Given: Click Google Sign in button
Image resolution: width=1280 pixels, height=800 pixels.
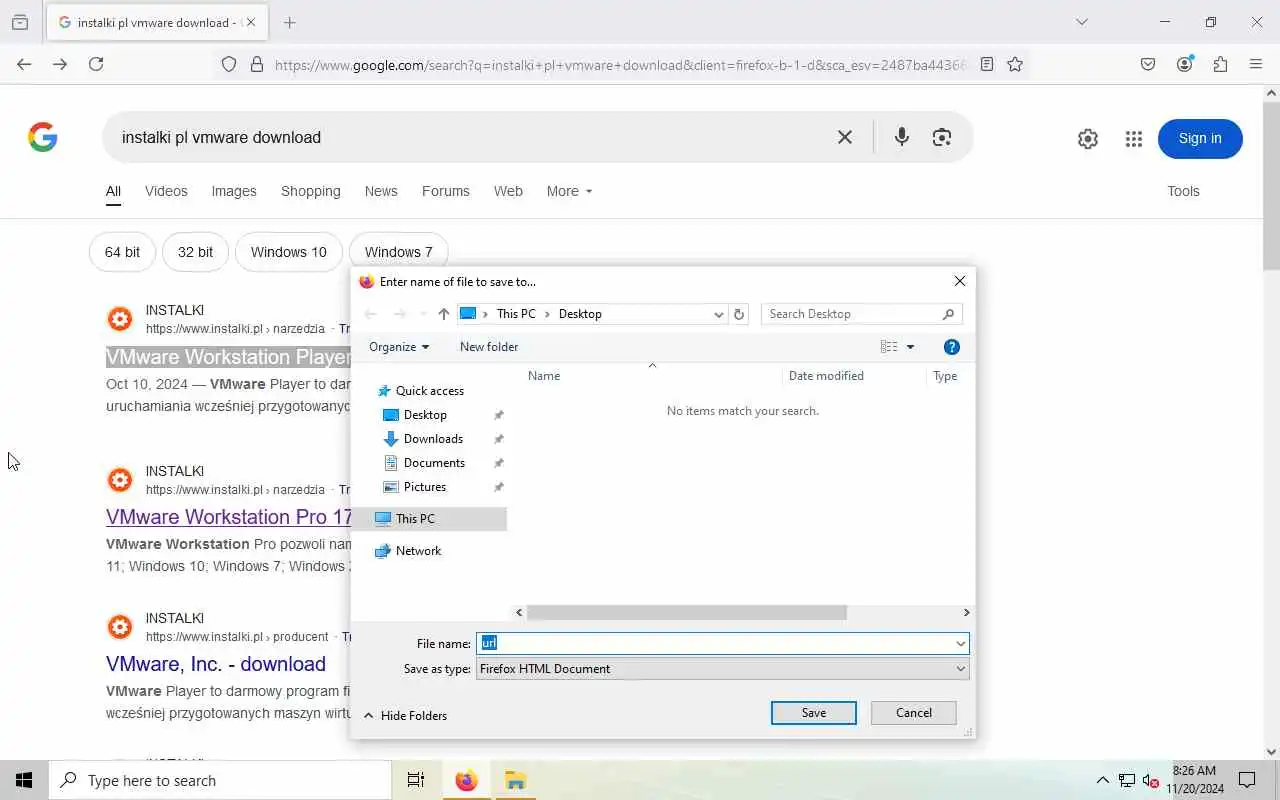Looking at the screenshot, I should point(1200,139).
